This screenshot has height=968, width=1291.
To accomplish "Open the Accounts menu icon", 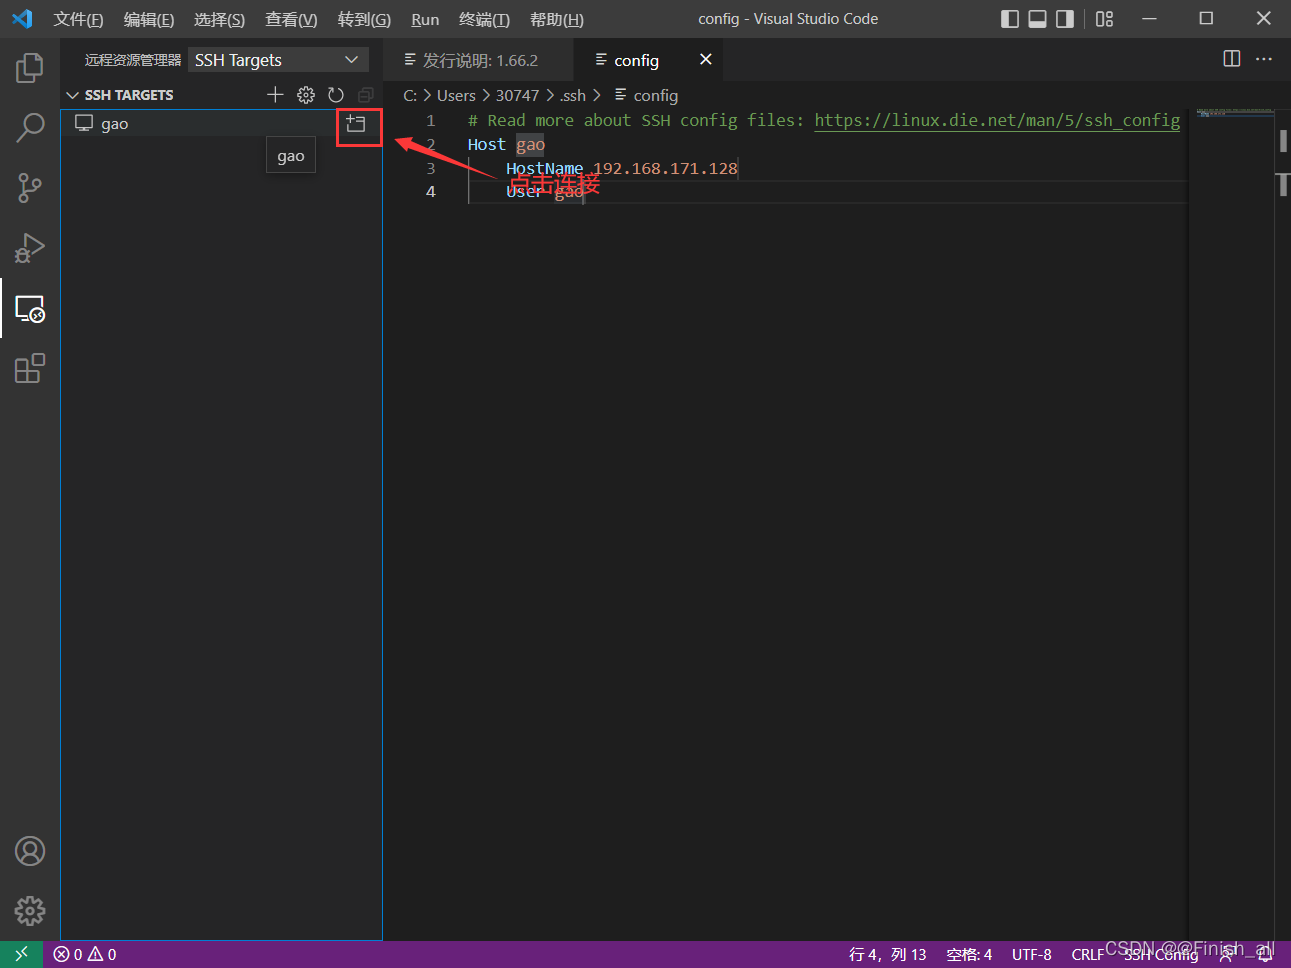I will coord(30,851).
